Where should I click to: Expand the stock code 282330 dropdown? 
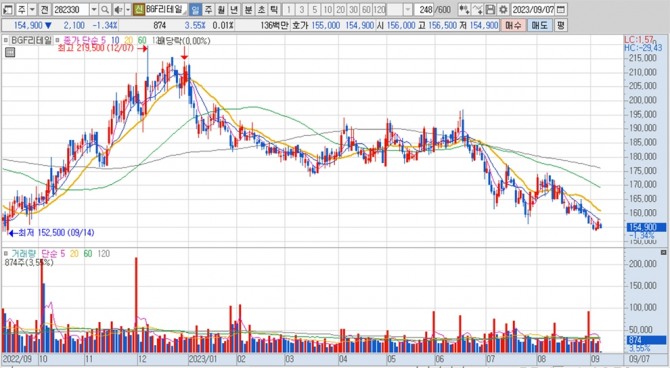pos(94,9)
